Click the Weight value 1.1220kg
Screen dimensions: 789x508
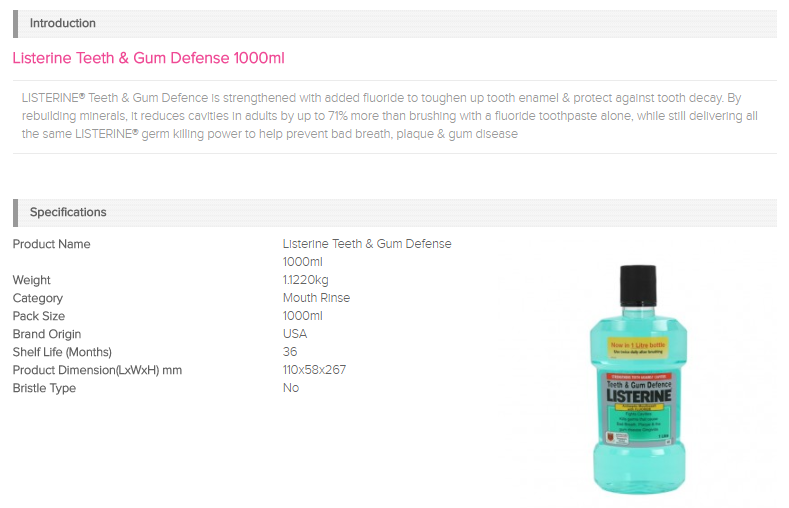[305, 280]
